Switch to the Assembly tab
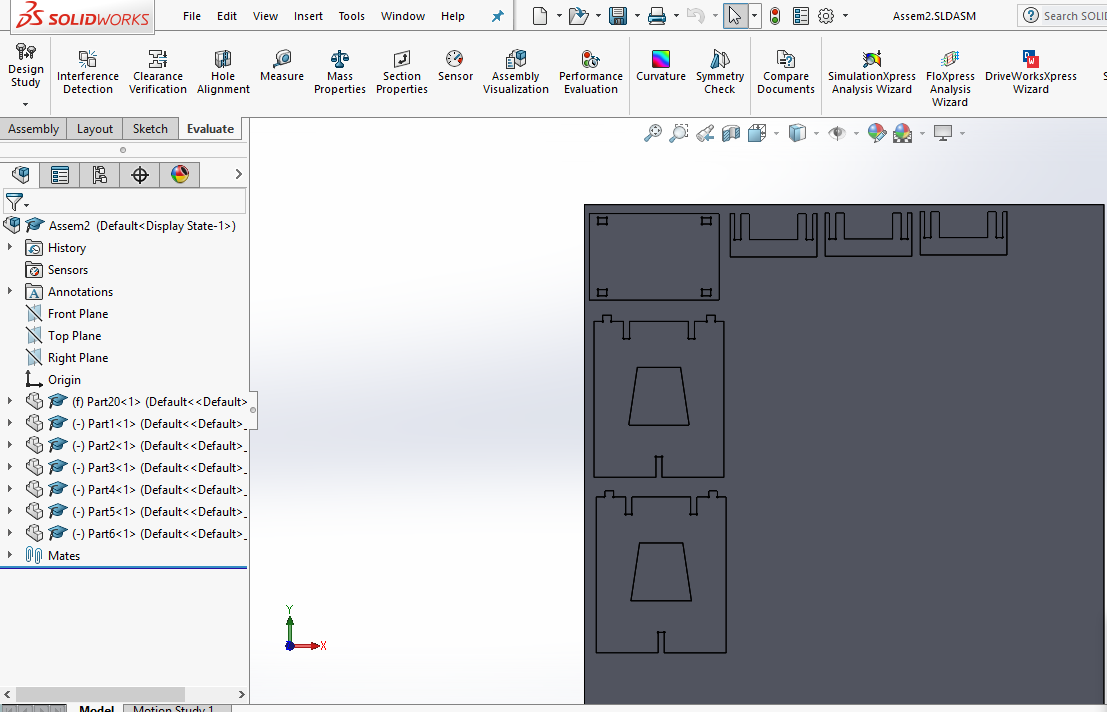 tap(33, 128)
